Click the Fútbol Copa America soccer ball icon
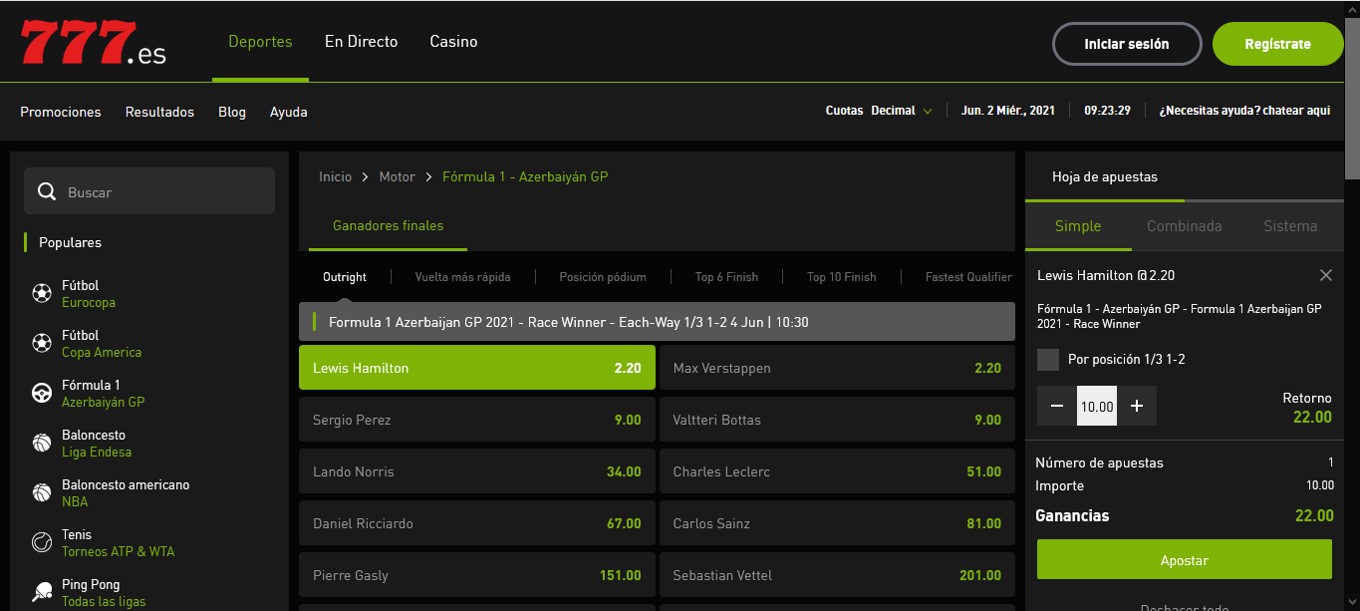 coord(42,343)
